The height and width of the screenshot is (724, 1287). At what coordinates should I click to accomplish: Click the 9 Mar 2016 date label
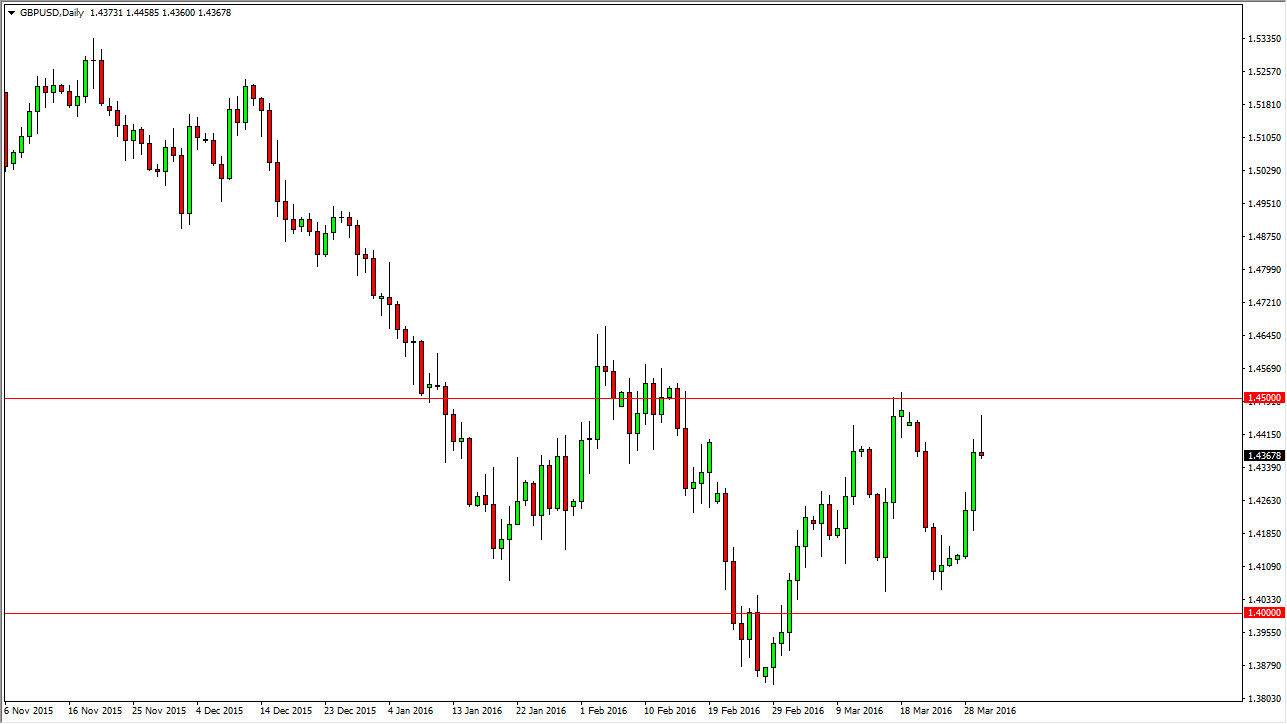point(859,711)
